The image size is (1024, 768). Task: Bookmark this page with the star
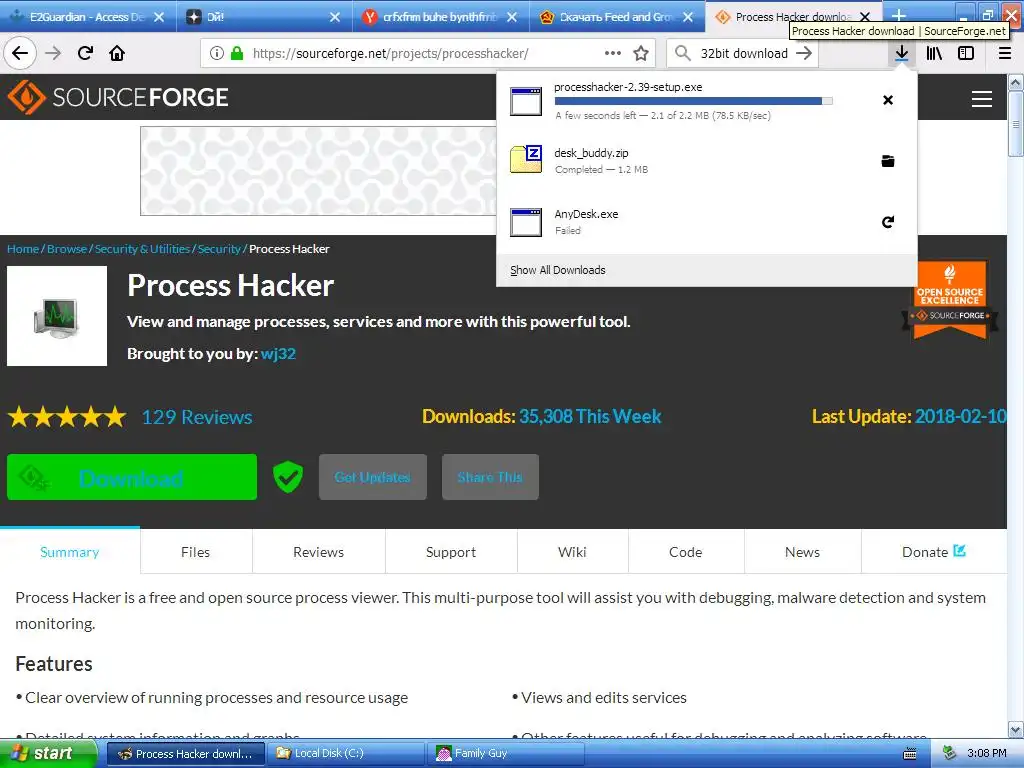point(641,53)
